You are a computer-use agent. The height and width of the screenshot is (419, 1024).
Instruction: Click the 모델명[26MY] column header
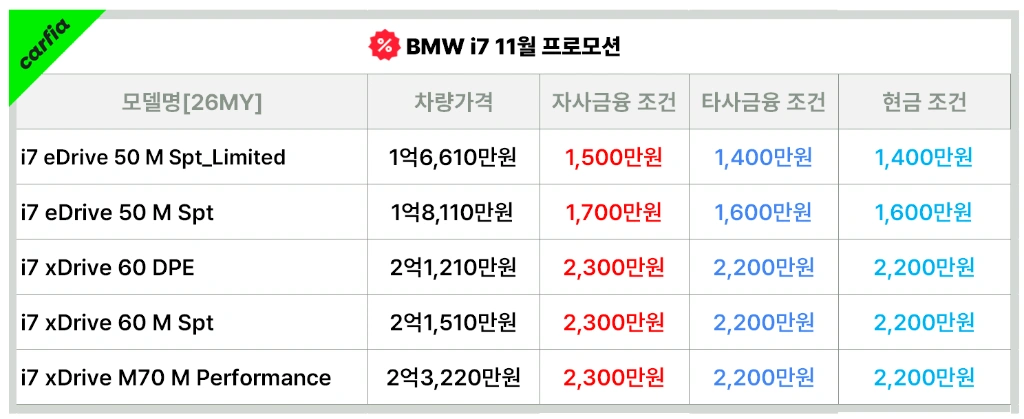(x=192, y=102)
